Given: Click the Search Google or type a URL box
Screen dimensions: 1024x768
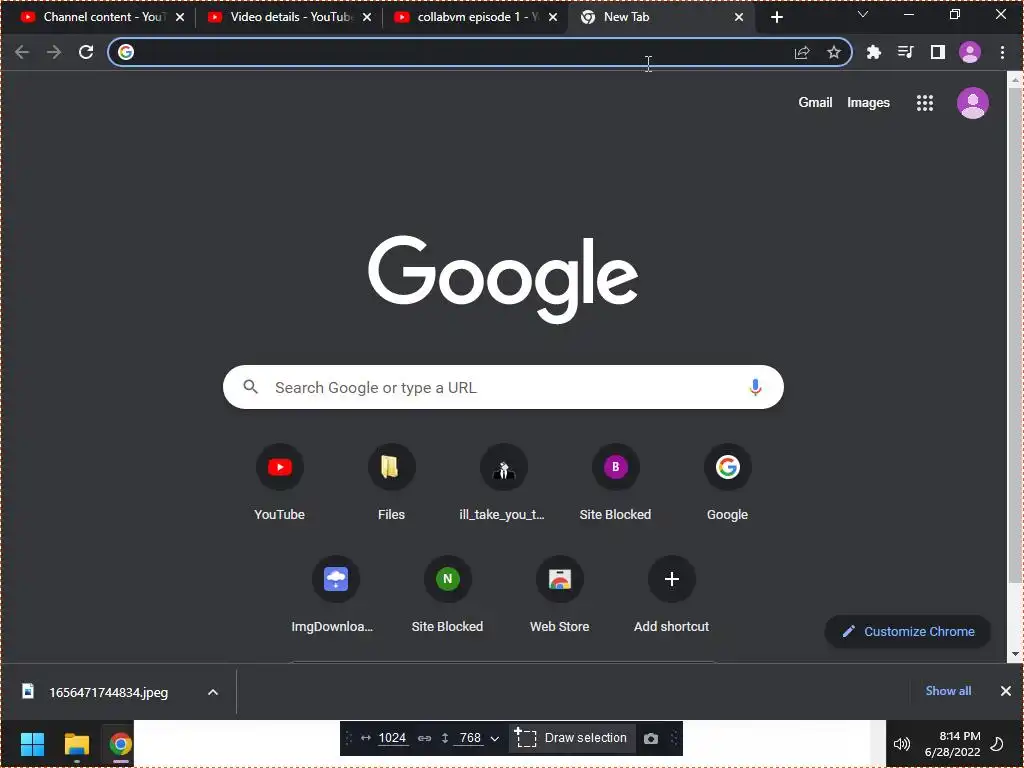Looking at the screenshot, I should (503, 387).
